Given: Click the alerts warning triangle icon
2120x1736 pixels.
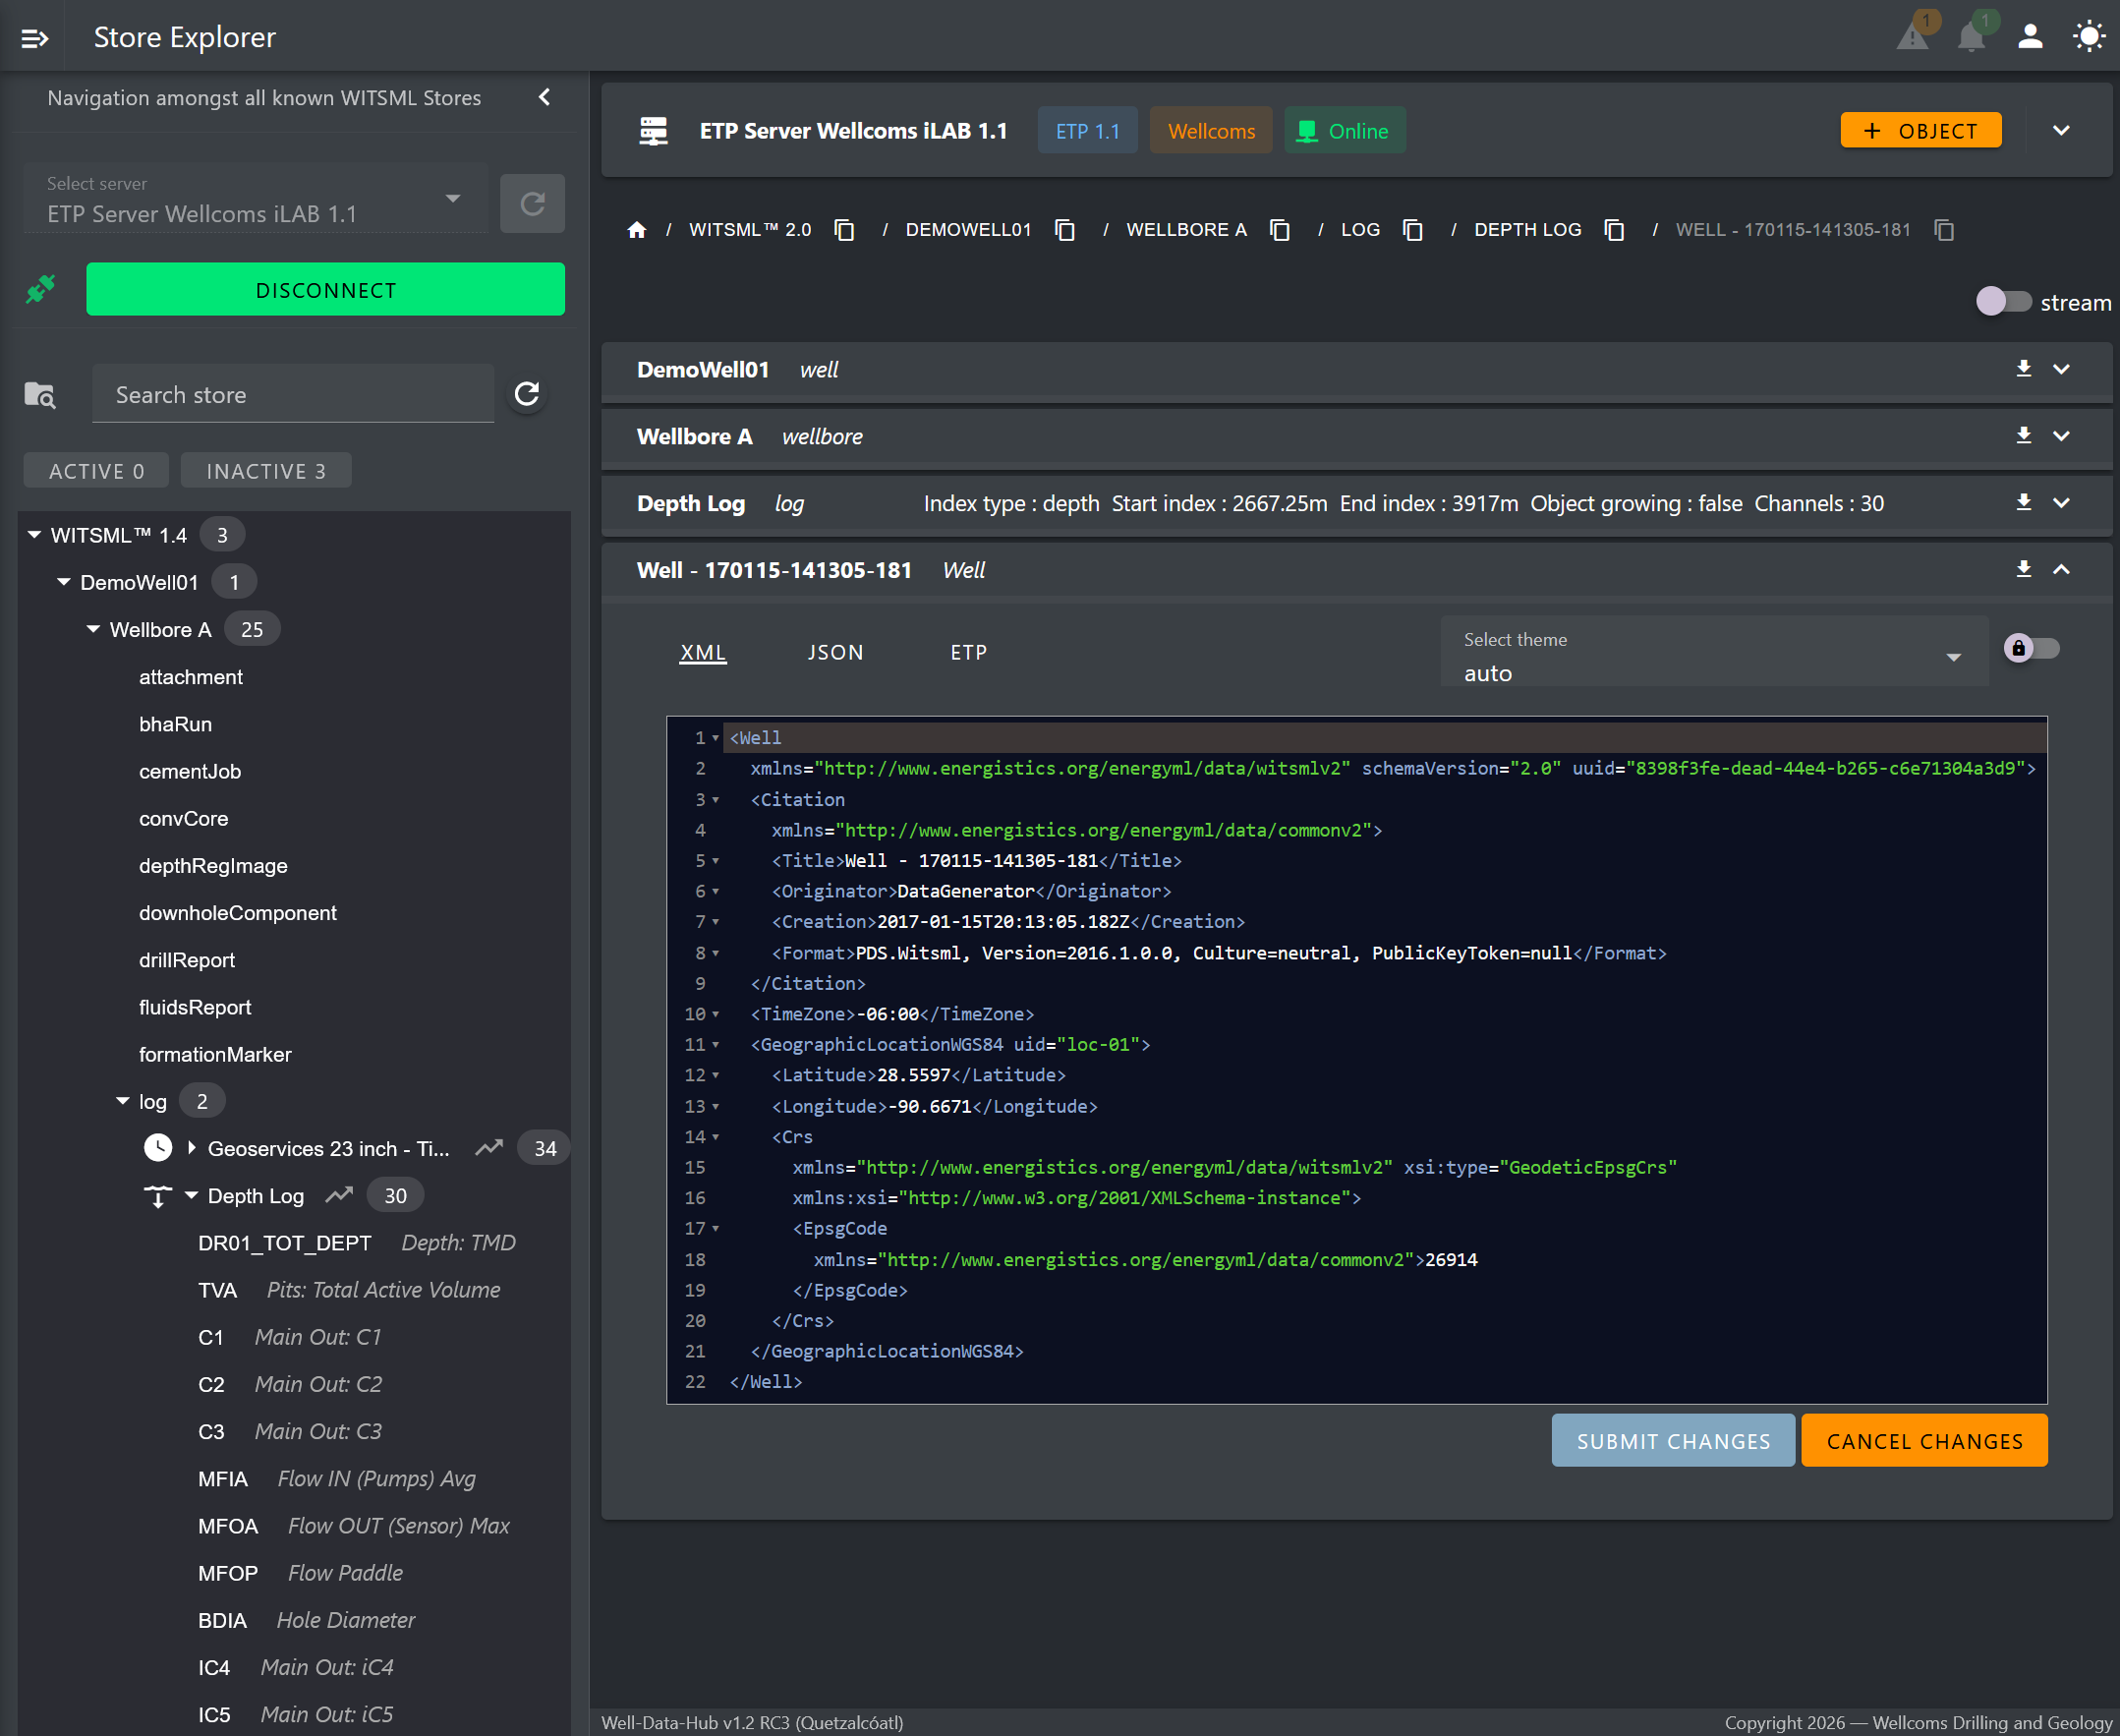Looking at the screenshot, I should 1912,37.
